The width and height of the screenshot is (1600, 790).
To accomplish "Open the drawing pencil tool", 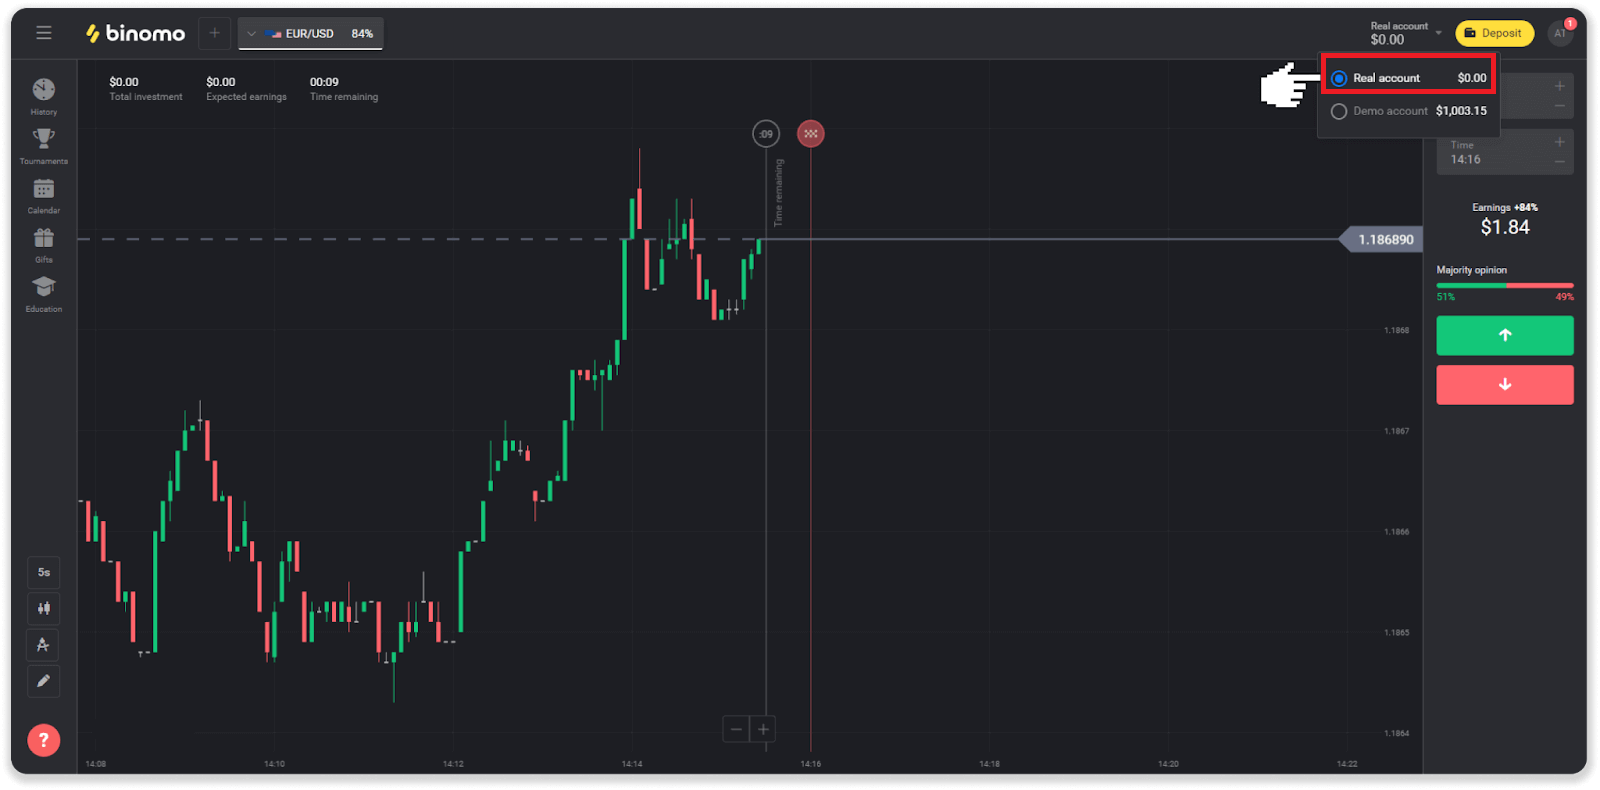I will tap(43, 681).
